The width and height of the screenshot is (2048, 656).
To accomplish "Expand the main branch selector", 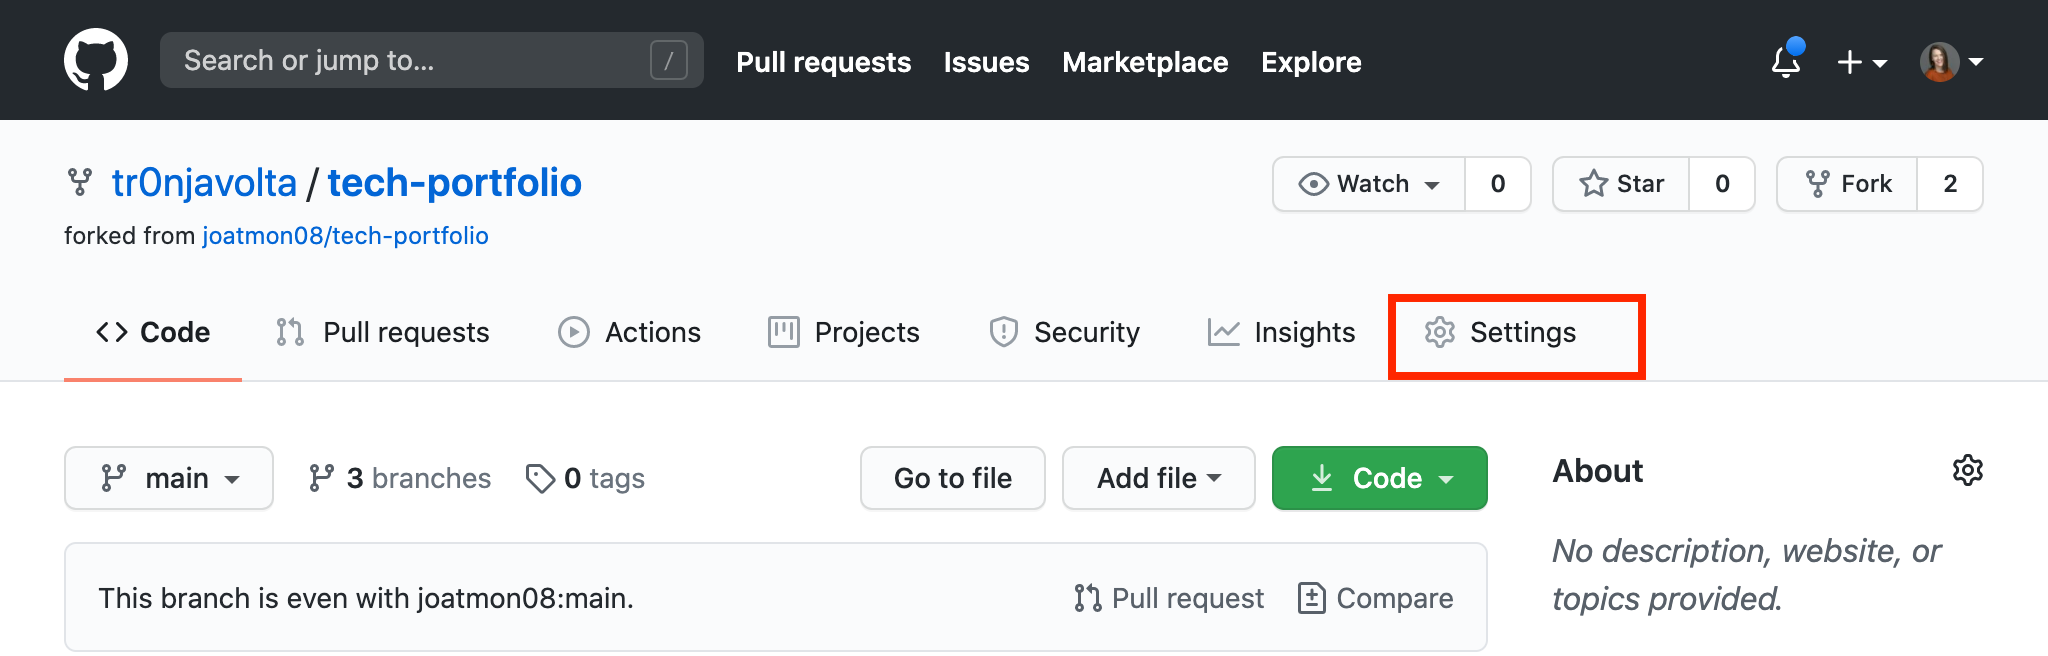I will pos(169,478).
